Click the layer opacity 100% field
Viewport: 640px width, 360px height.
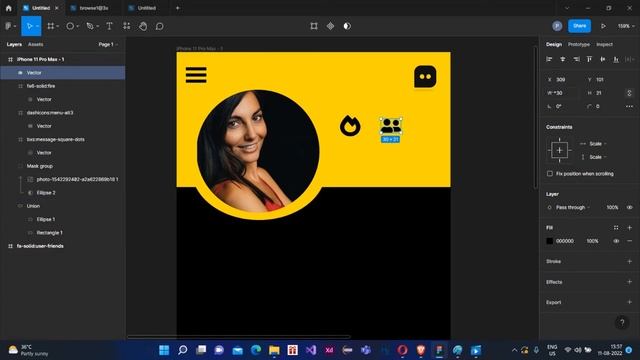tap(612, 207)
